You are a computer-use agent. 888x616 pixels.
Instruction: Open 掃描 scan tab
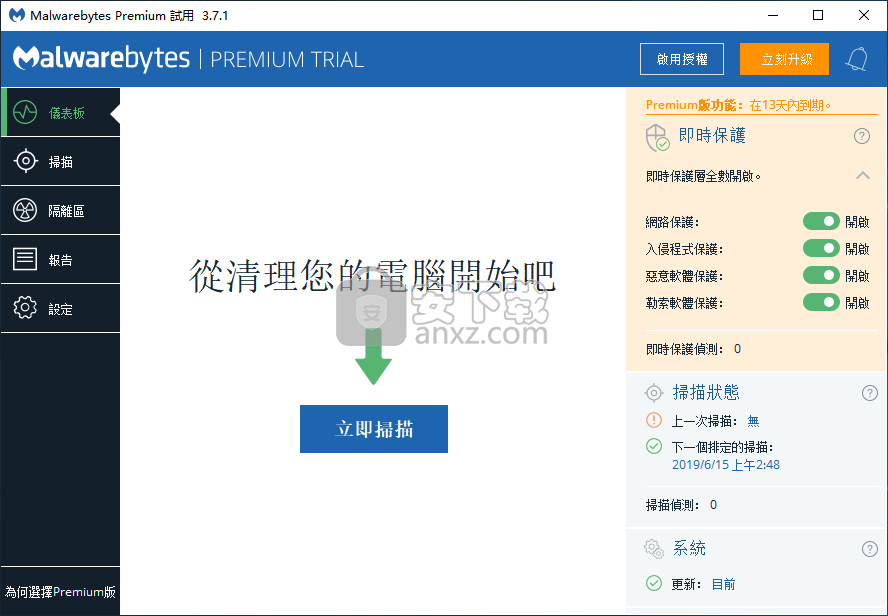[x=60, y=161]
